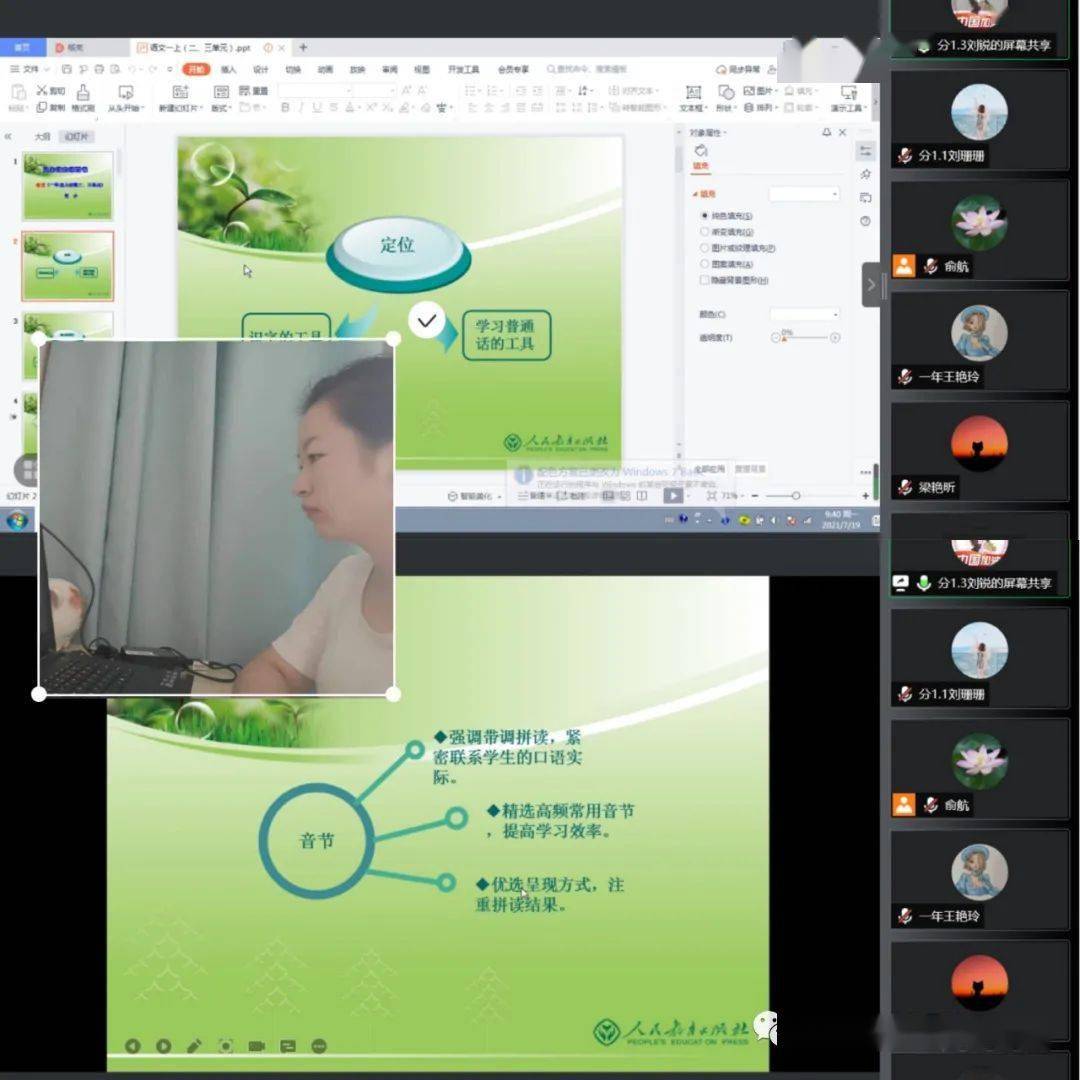Click the 新建幻灯片 new slide icon
Image resolution: width=1080 pixels, height=1080 pixels.
tap(180, 92)
